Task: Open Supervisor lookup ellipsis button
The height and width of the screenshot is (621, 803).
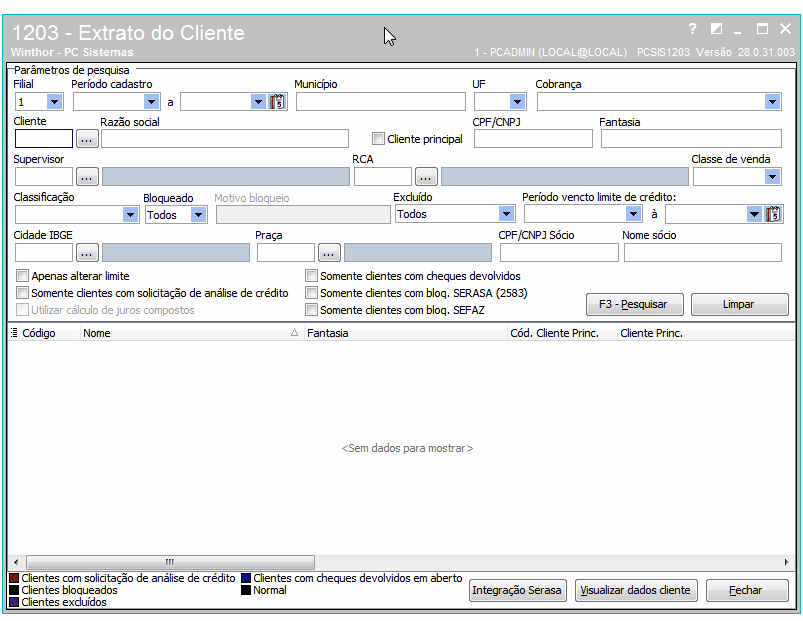Action: click(x=87, y=177)
